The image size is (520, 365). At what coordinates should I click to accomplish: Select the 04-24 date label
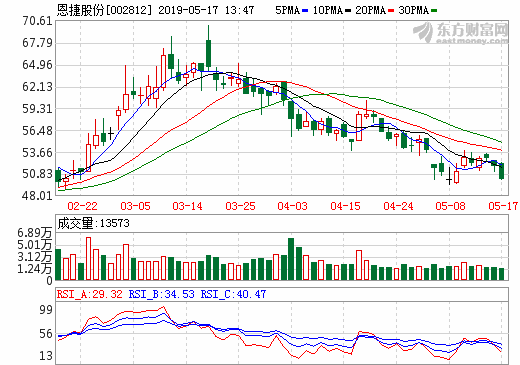[x=398, y=206]
